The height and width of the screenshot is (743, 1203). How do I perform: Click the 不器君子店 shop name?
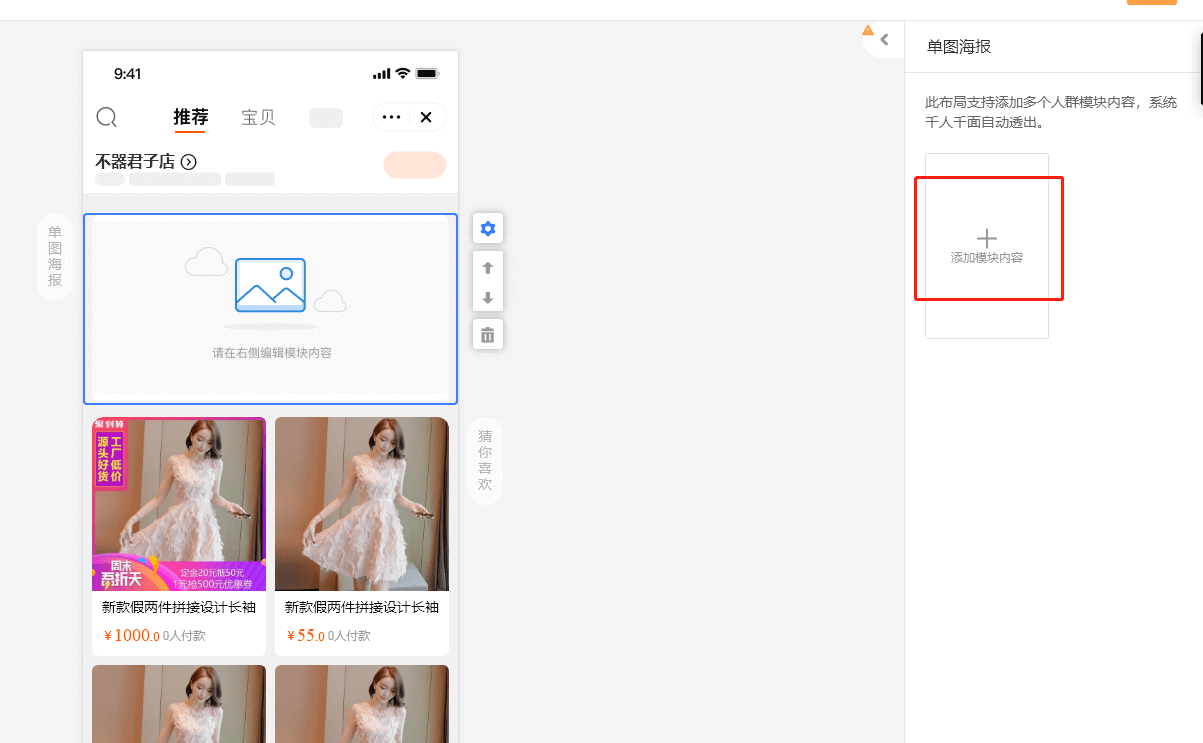click(135, 161)
